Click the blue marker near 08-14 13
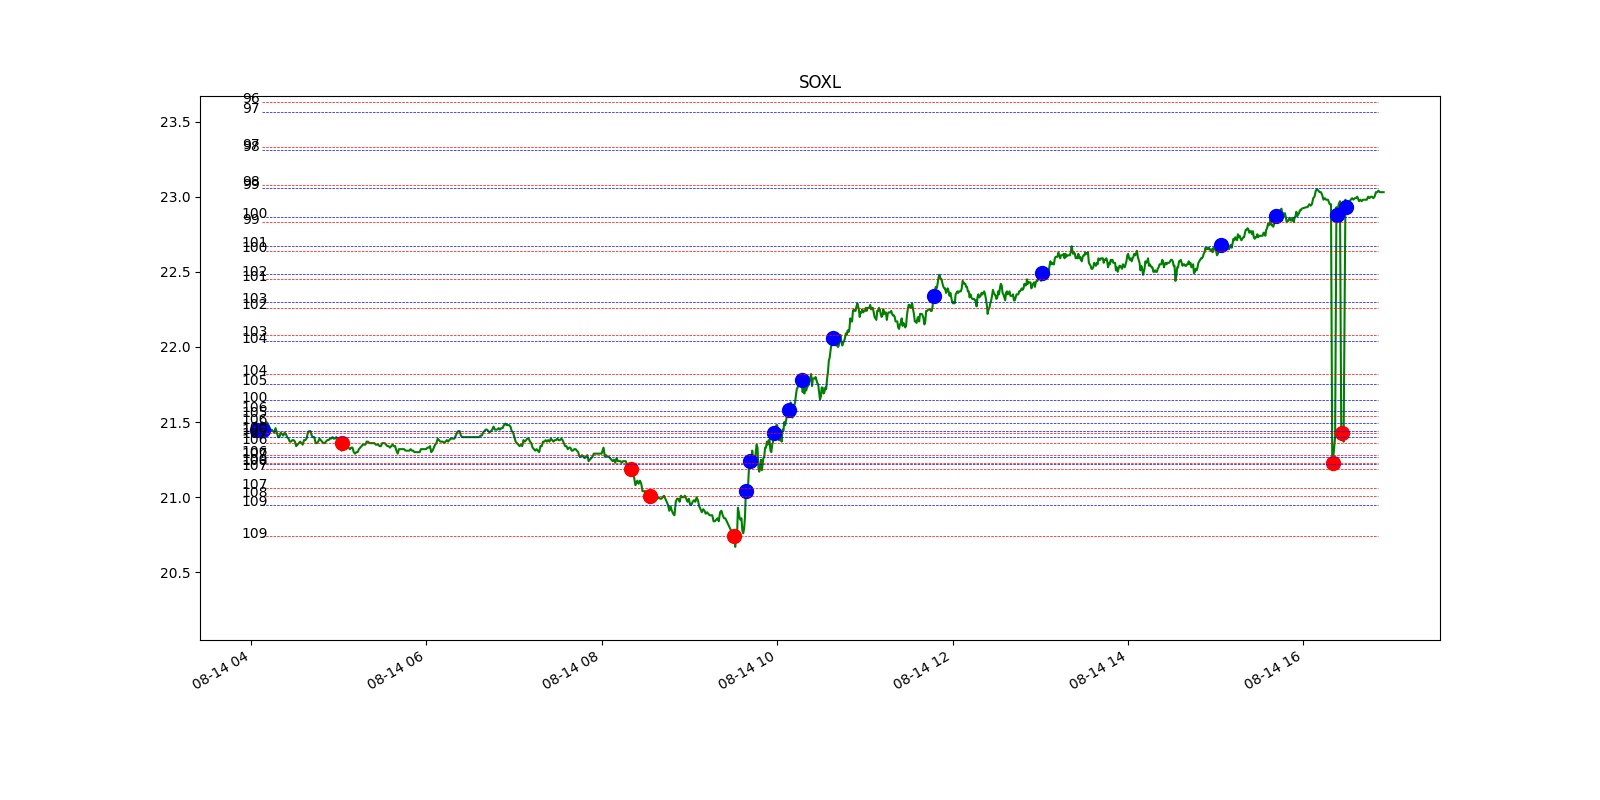 (1042, 273)
